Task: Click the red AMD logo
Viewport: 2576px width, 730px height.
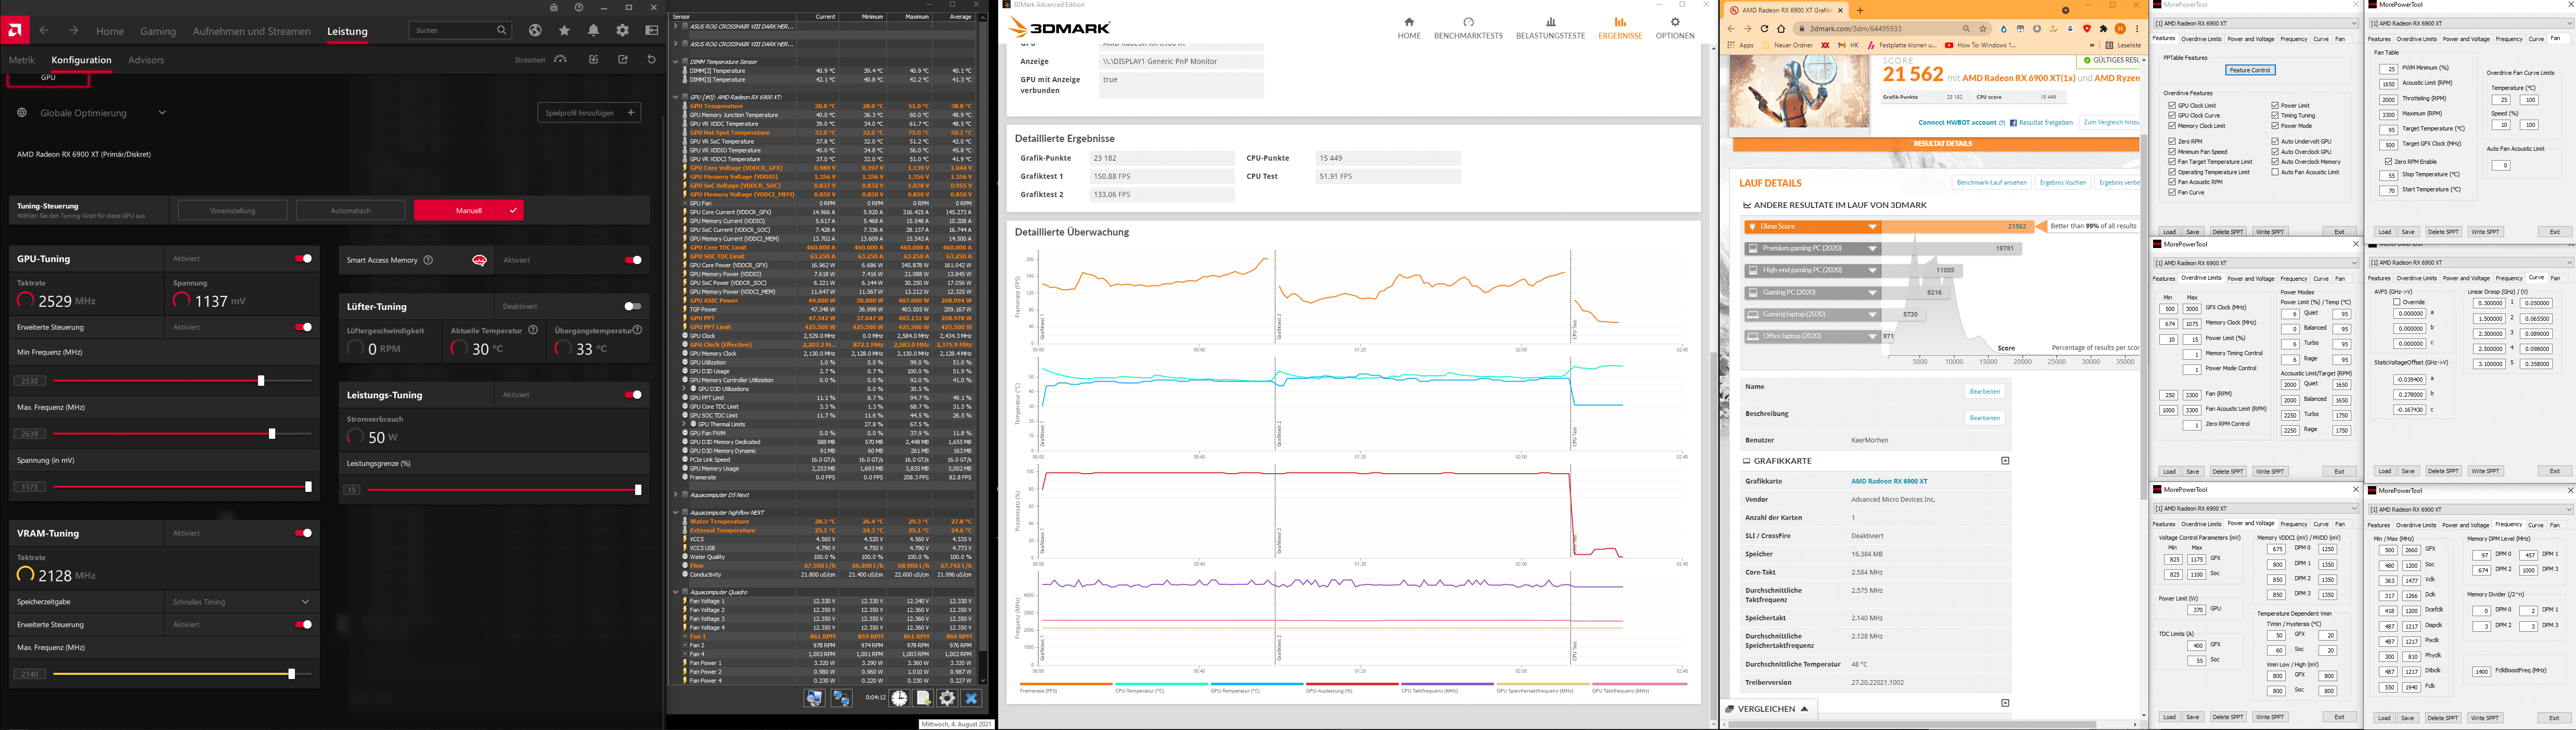Action: (x=15, y=30)
